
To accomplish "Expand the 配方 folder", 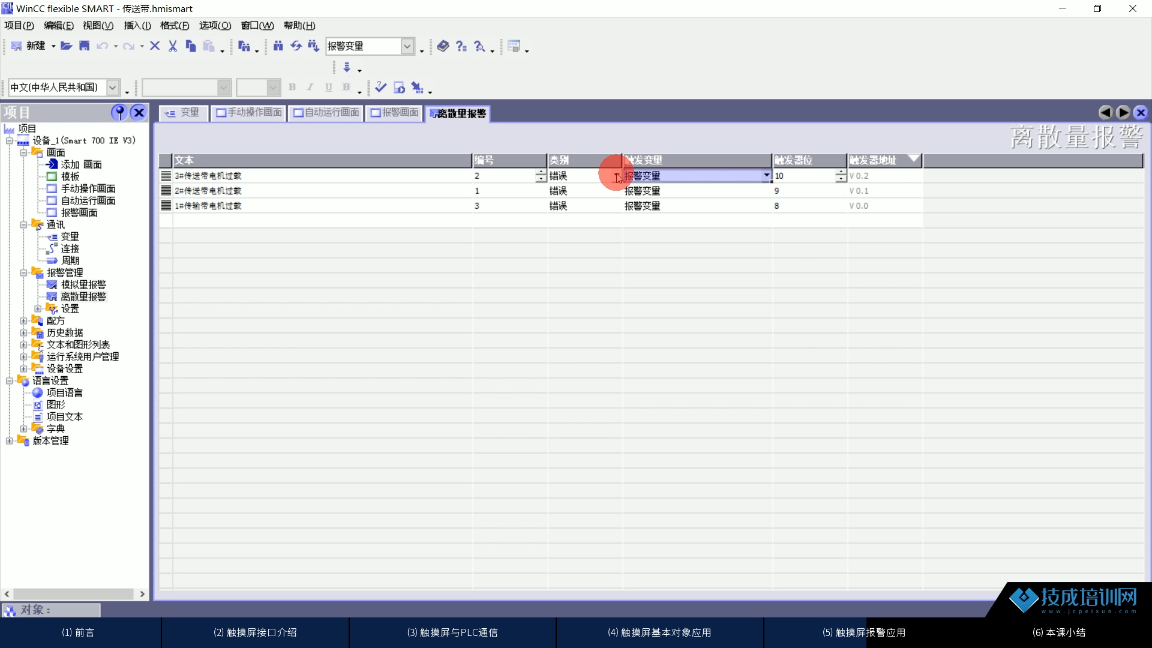I will pos(24,320).
